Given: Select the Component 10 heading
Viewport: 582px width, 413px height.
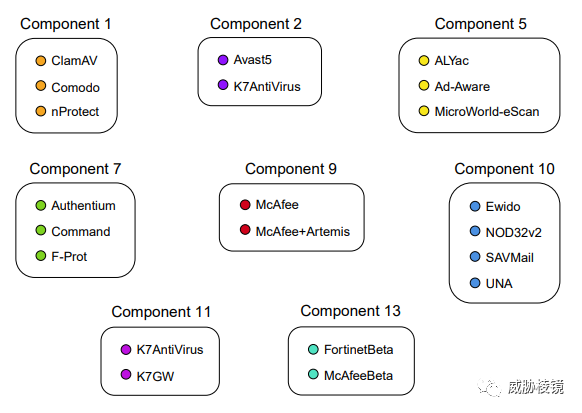Looking at the screenshot, I should [504, 169].
